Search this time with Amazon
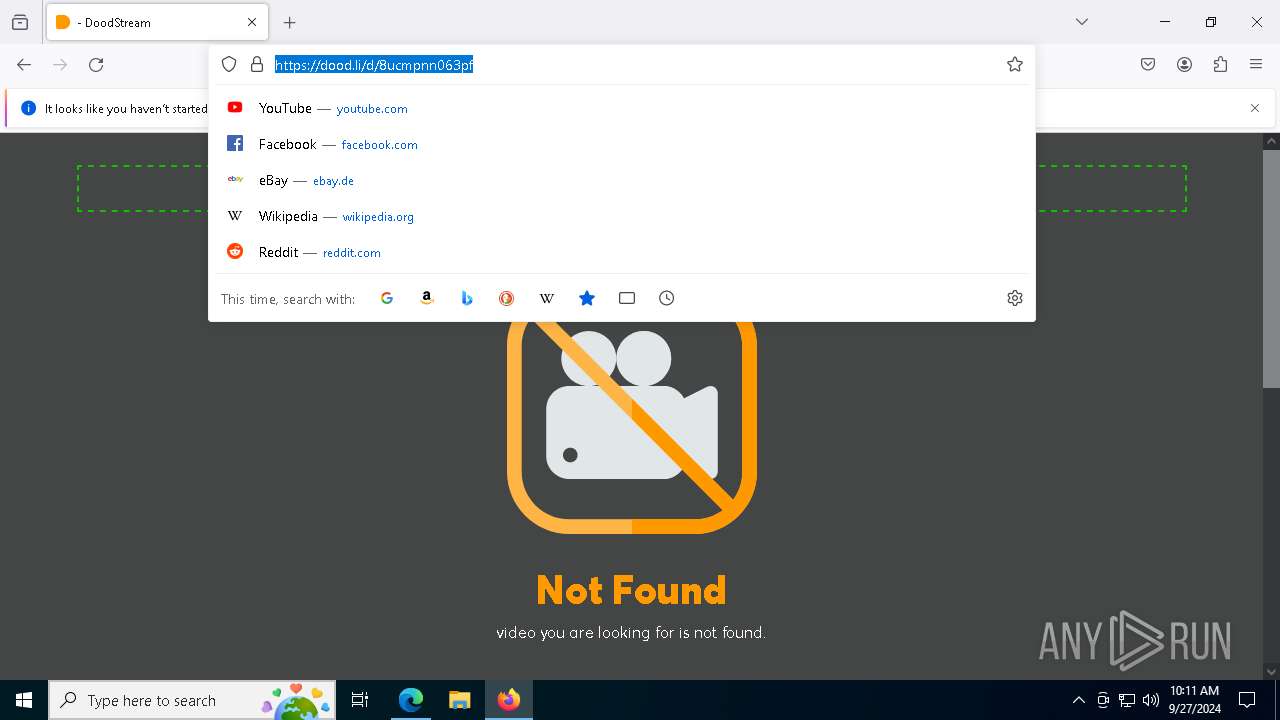The width and height of the screenshot is (1280, 720). [x=427, y=298]
